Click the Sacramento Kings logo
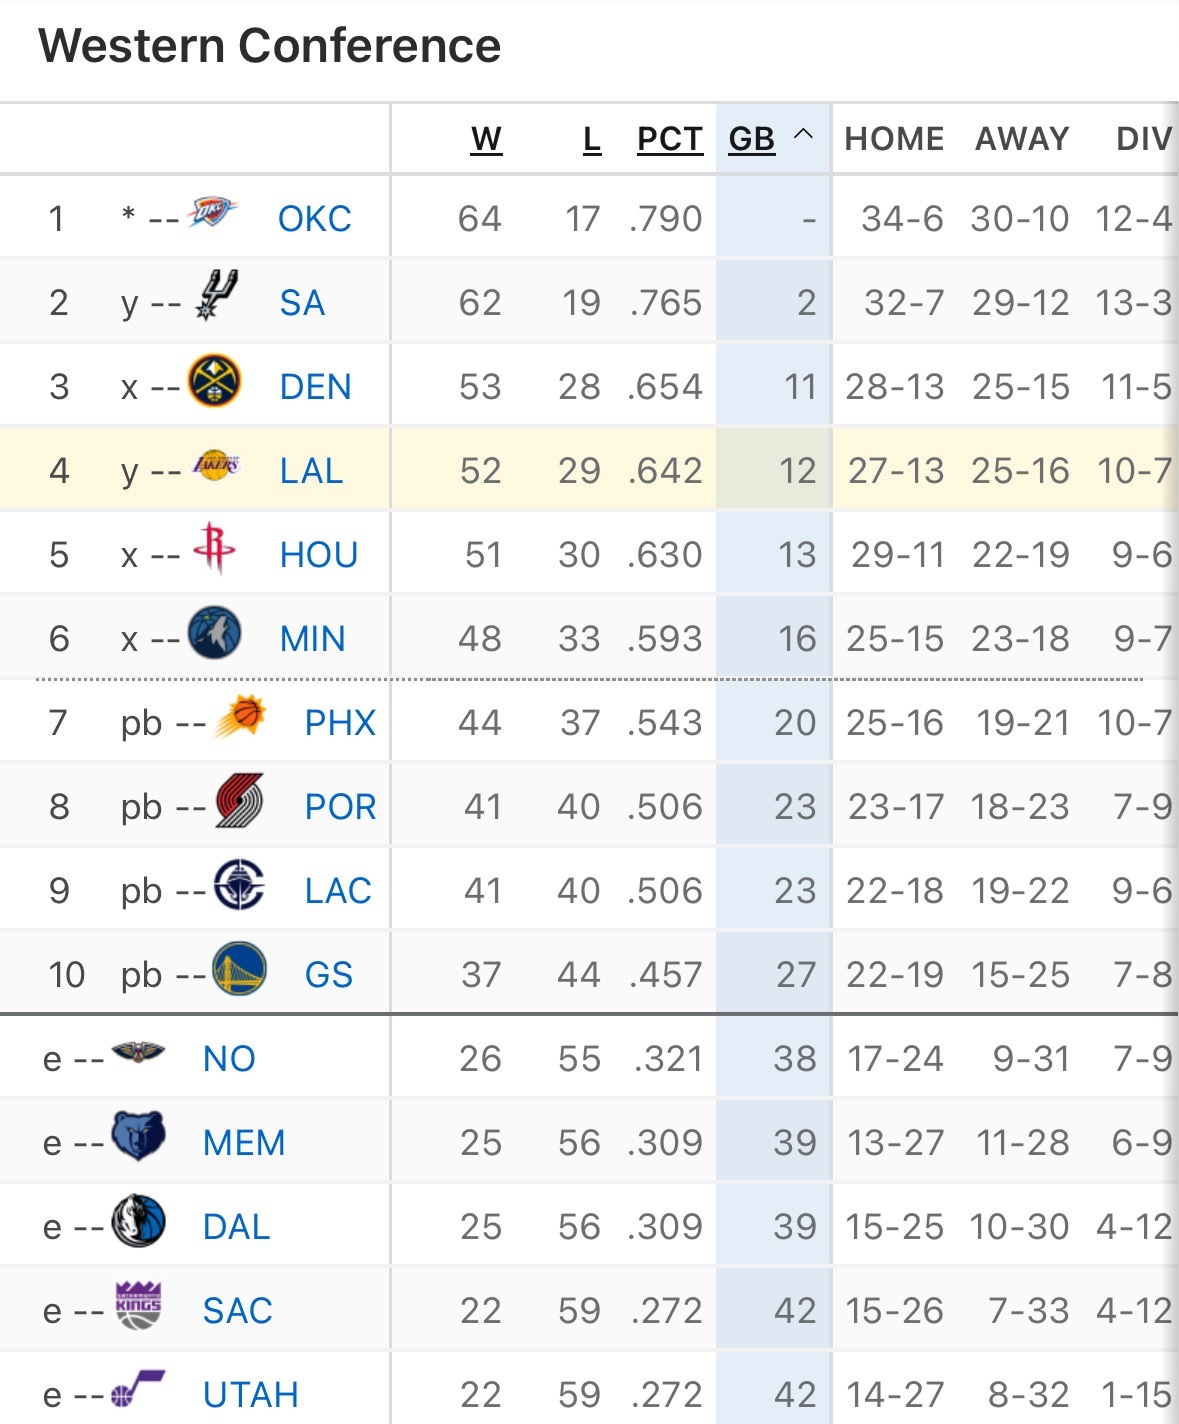This screenshot has height=1424, width=1179. point(138,1305)
